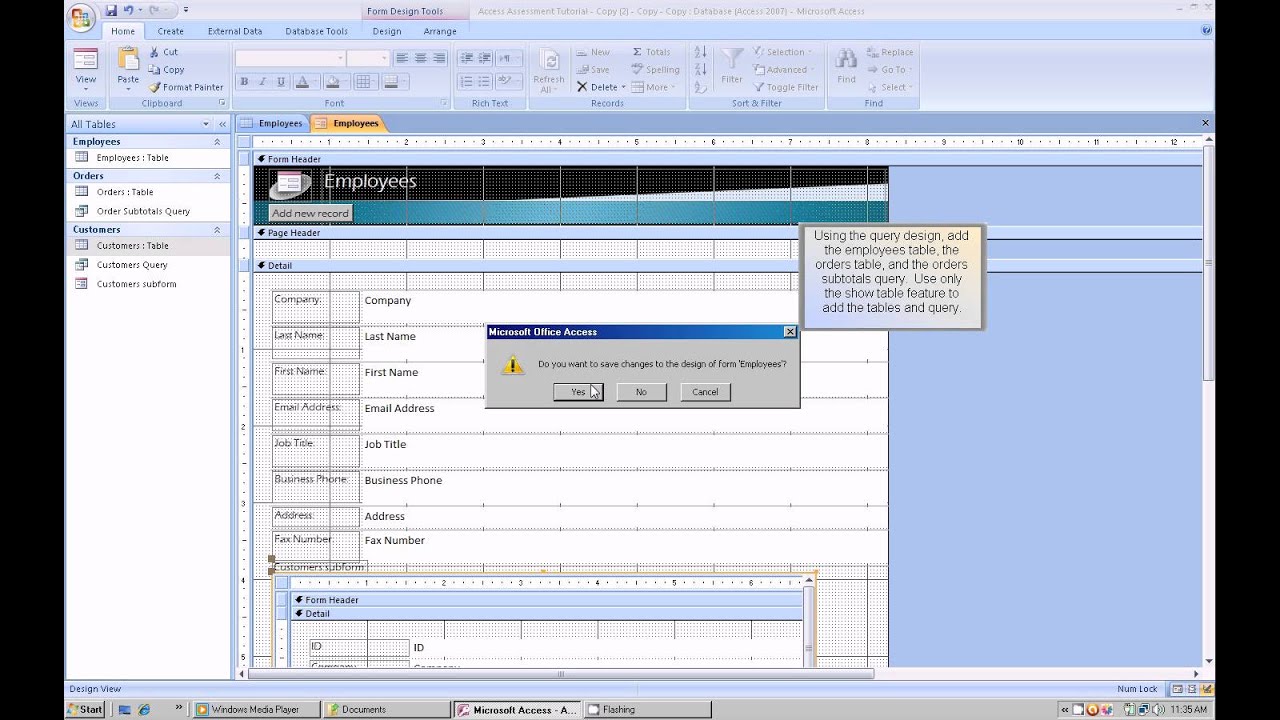Switch to the External Data tab
The image size is (1280, 720).
click(x=235, y=31)
